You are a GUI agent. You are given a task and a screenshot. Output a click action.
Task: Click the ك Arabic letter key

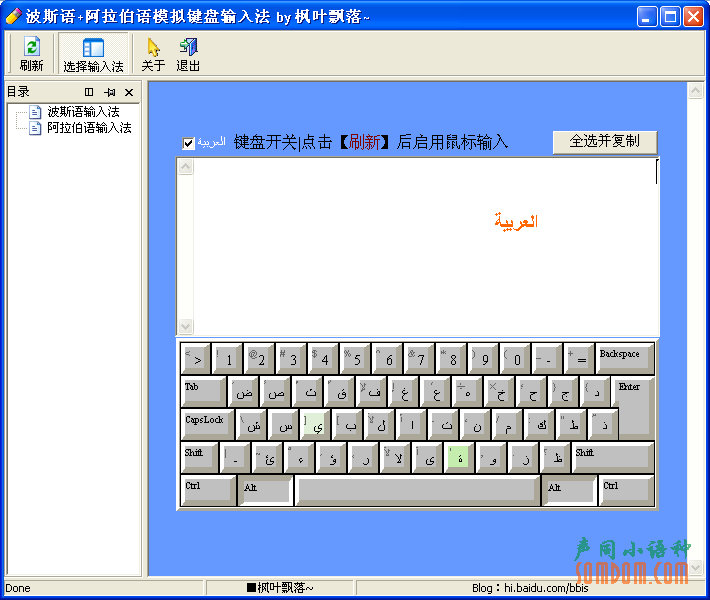click(539, 424)
